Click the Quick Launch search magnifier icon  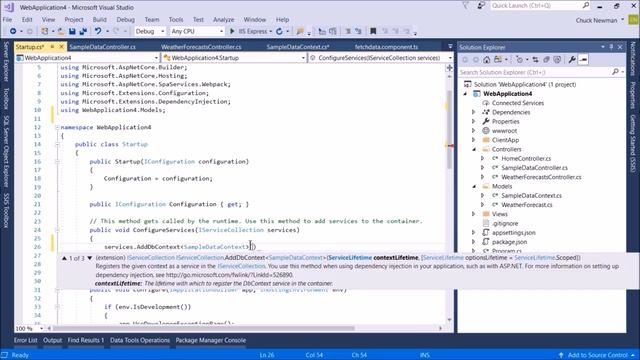coord(586,5)
